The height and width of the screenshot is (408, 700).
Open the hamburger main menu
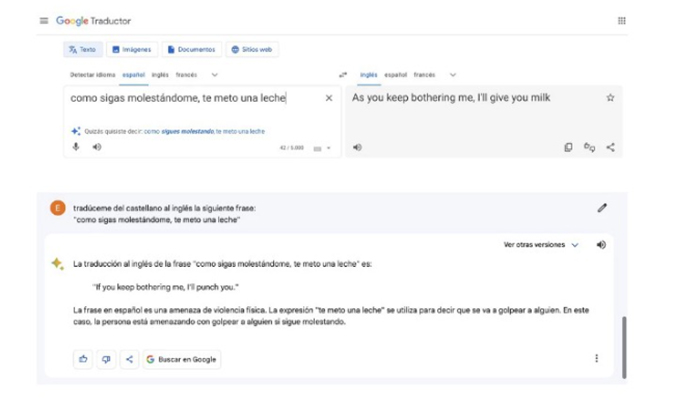[43, 21]
